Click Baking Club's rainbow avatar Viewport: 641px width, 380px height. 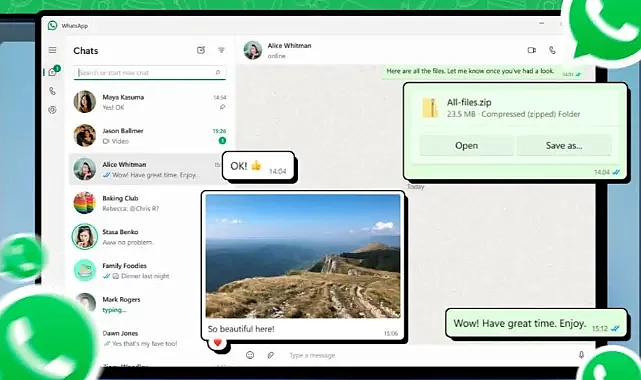[85, 203]
